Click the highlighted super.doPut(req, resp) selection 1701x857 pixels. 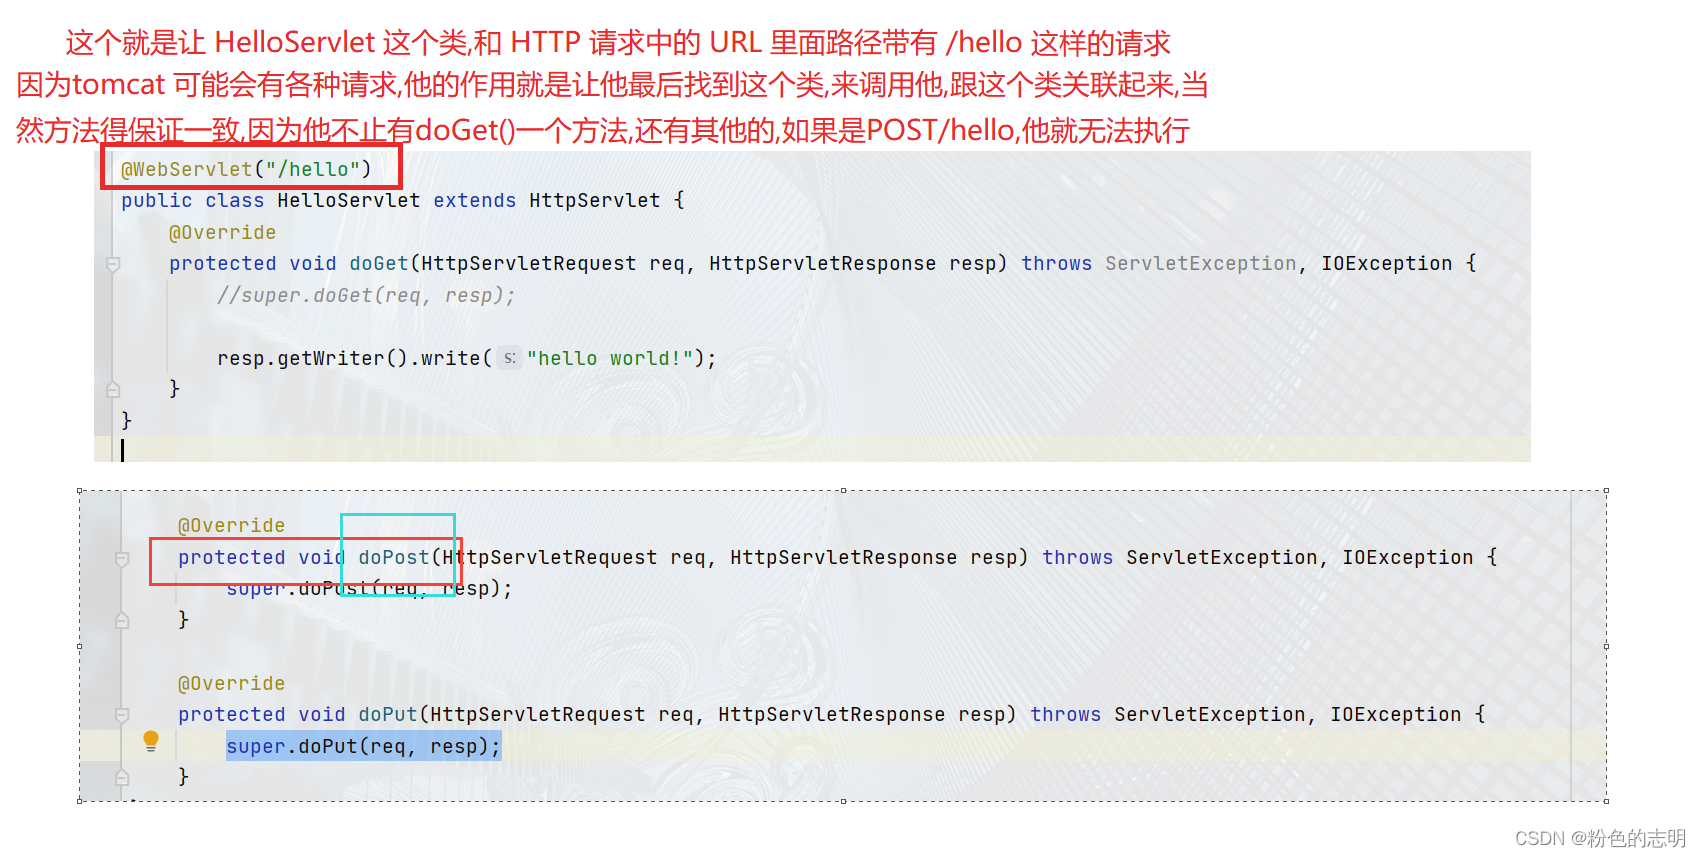pos(363,746)
